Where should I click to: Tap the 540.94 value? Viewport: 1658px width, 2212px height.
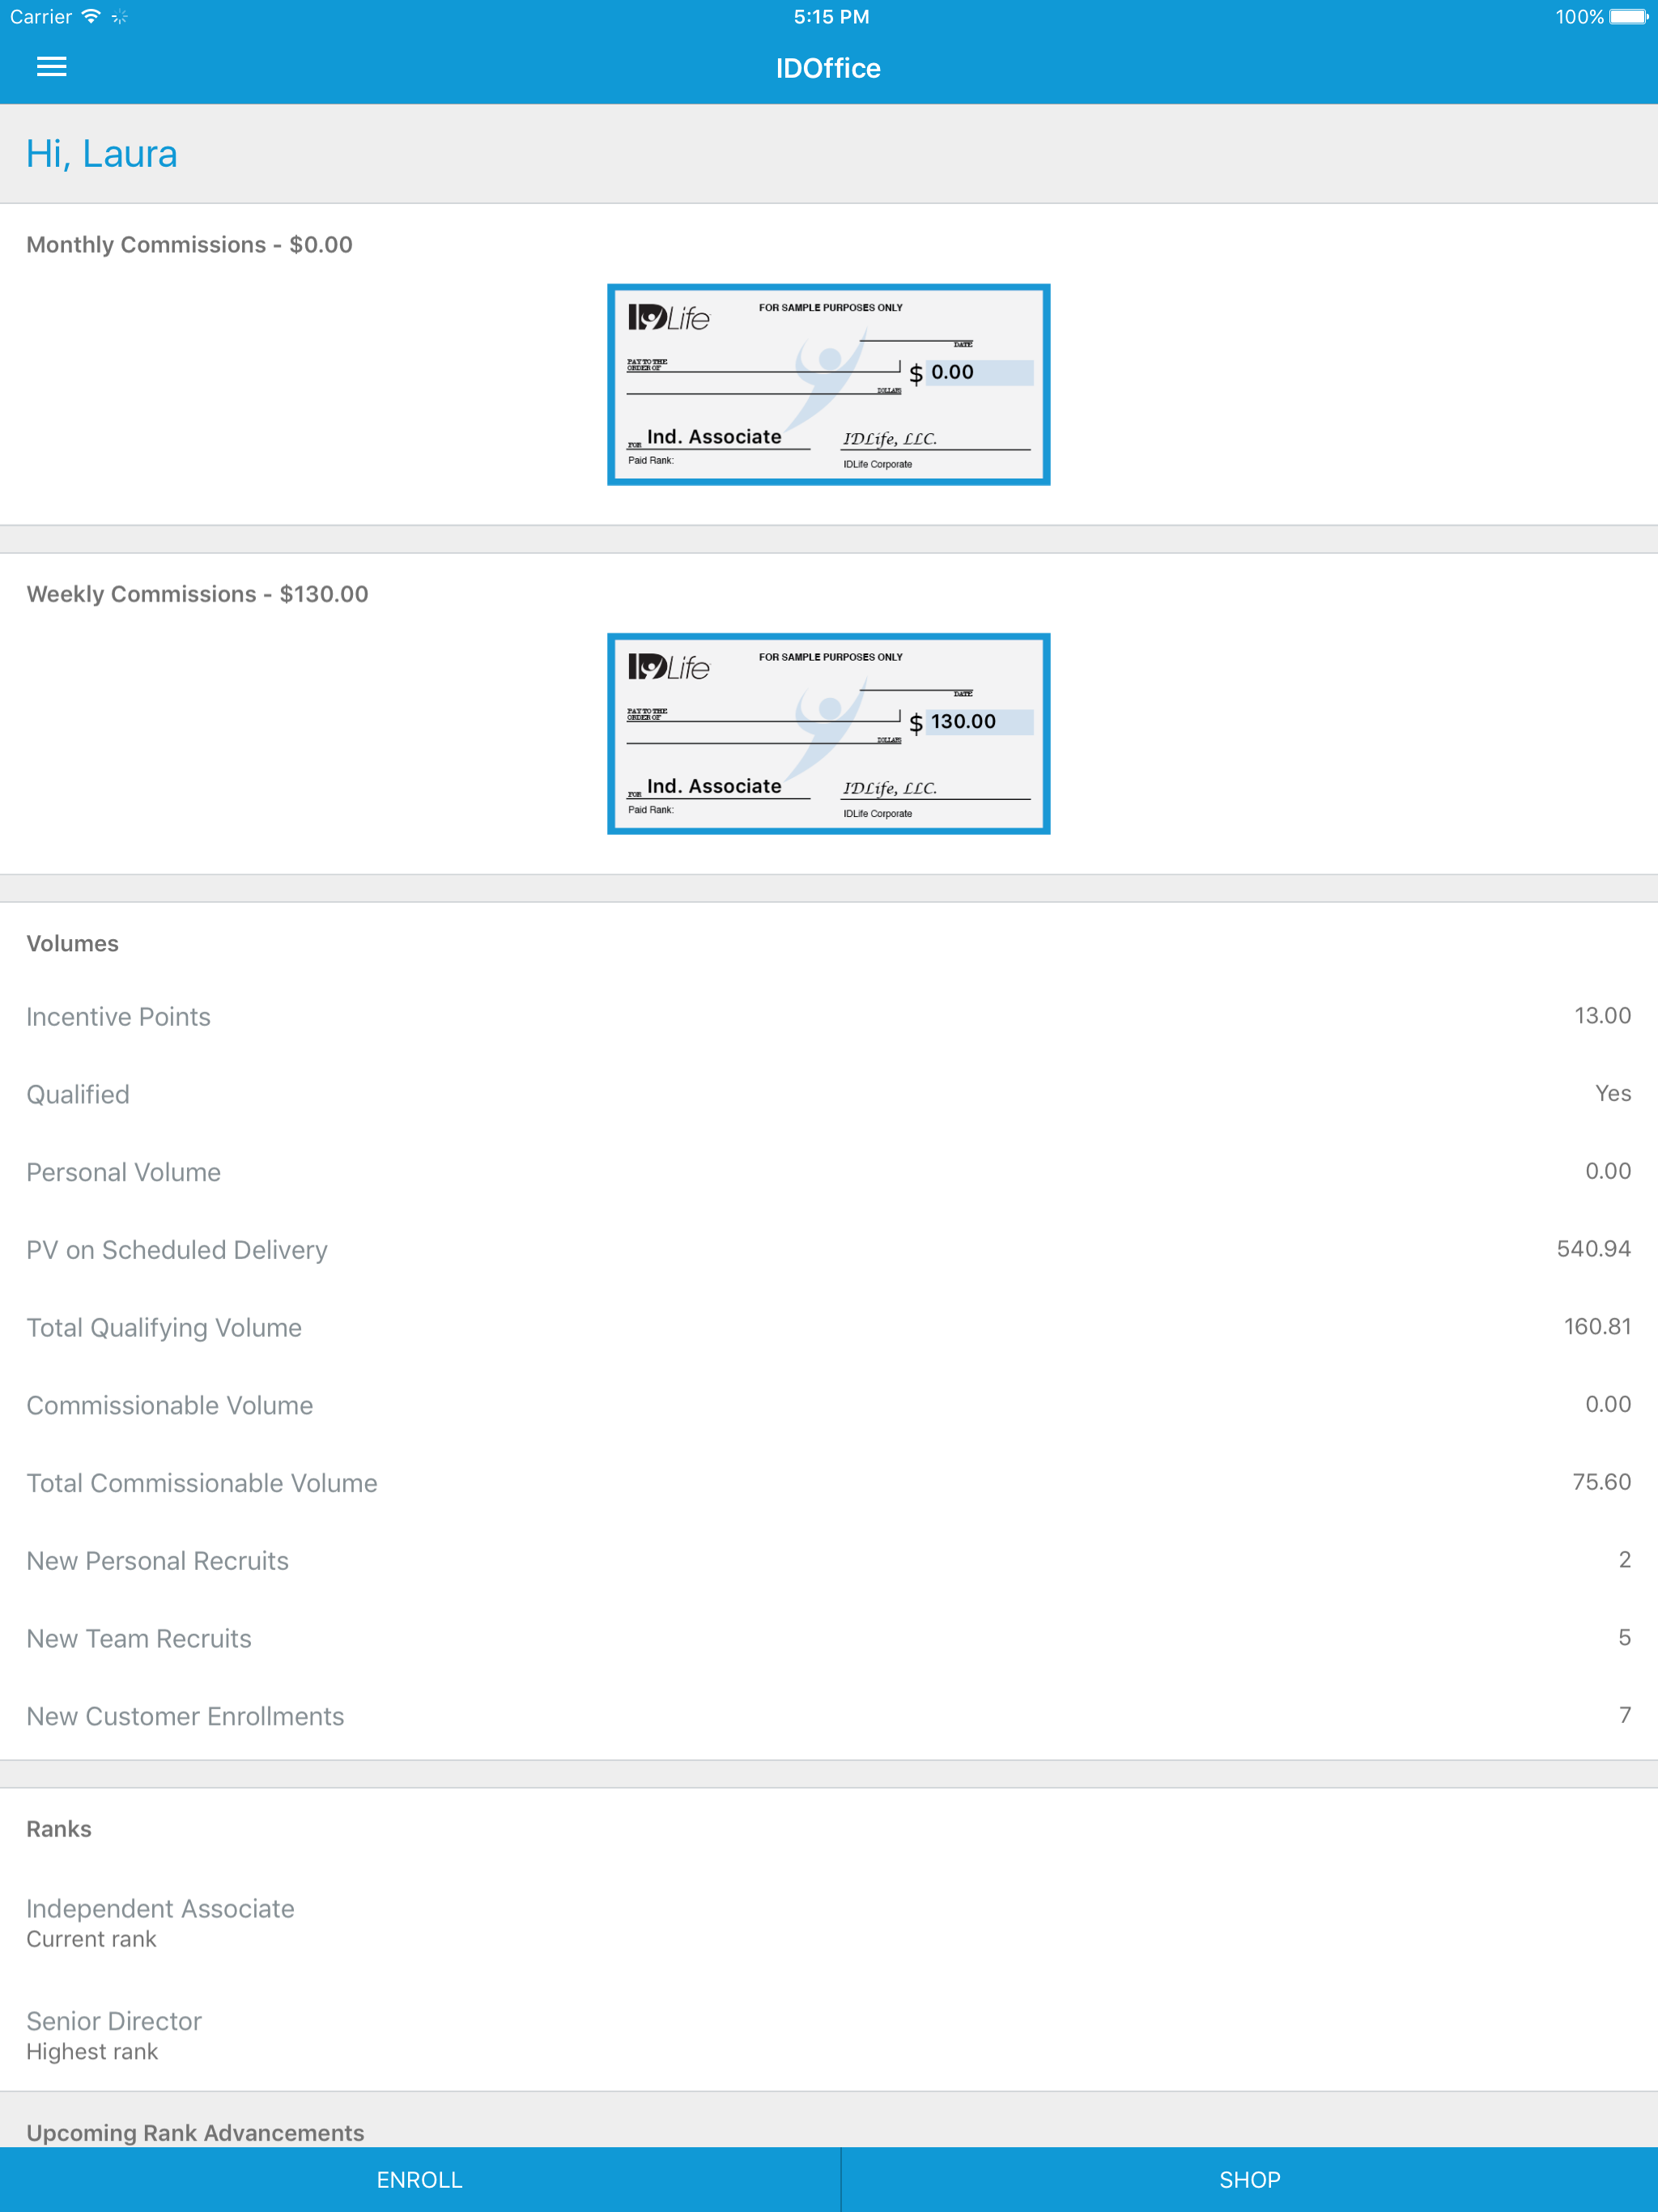coord(1593,1248)
